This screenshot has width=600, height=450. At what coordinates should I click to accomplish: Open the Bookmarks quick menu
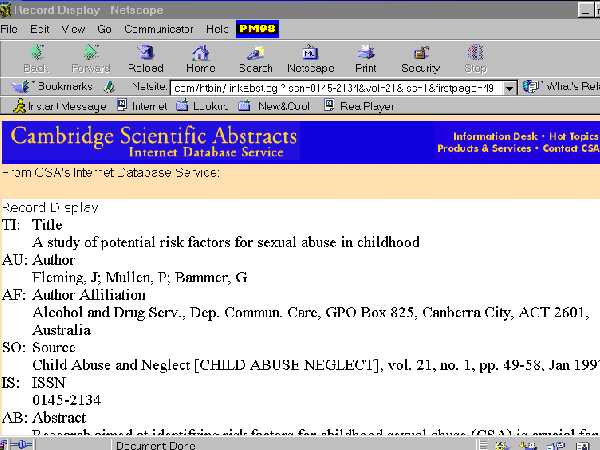point(52,87)
